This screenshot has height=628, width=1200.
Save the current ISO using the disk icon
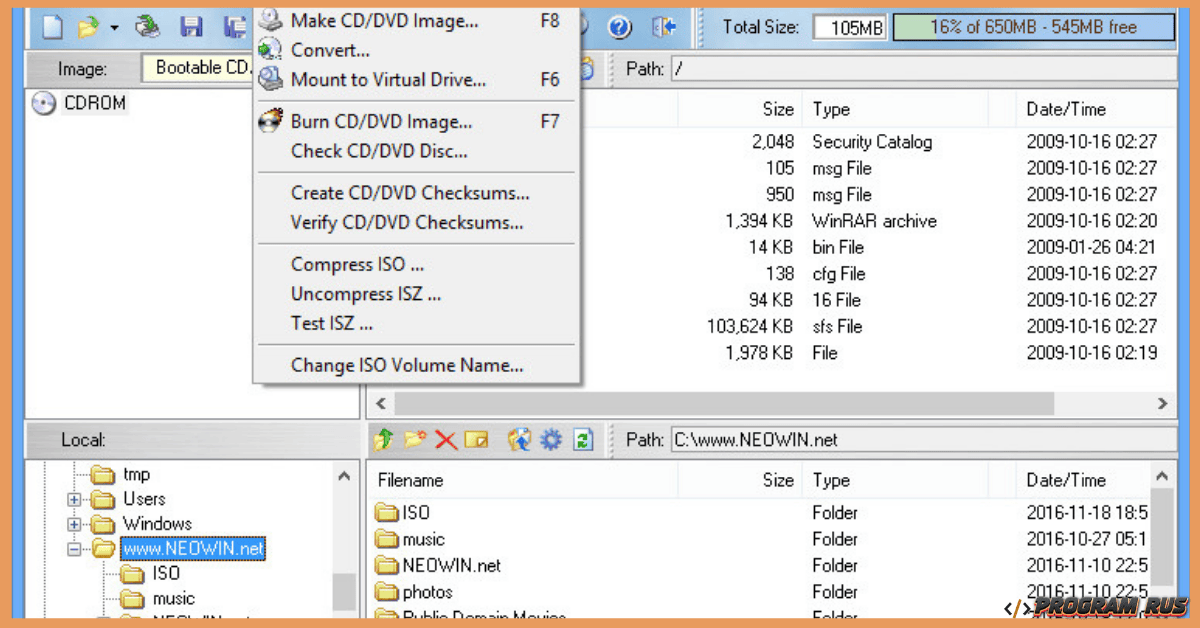192,27
